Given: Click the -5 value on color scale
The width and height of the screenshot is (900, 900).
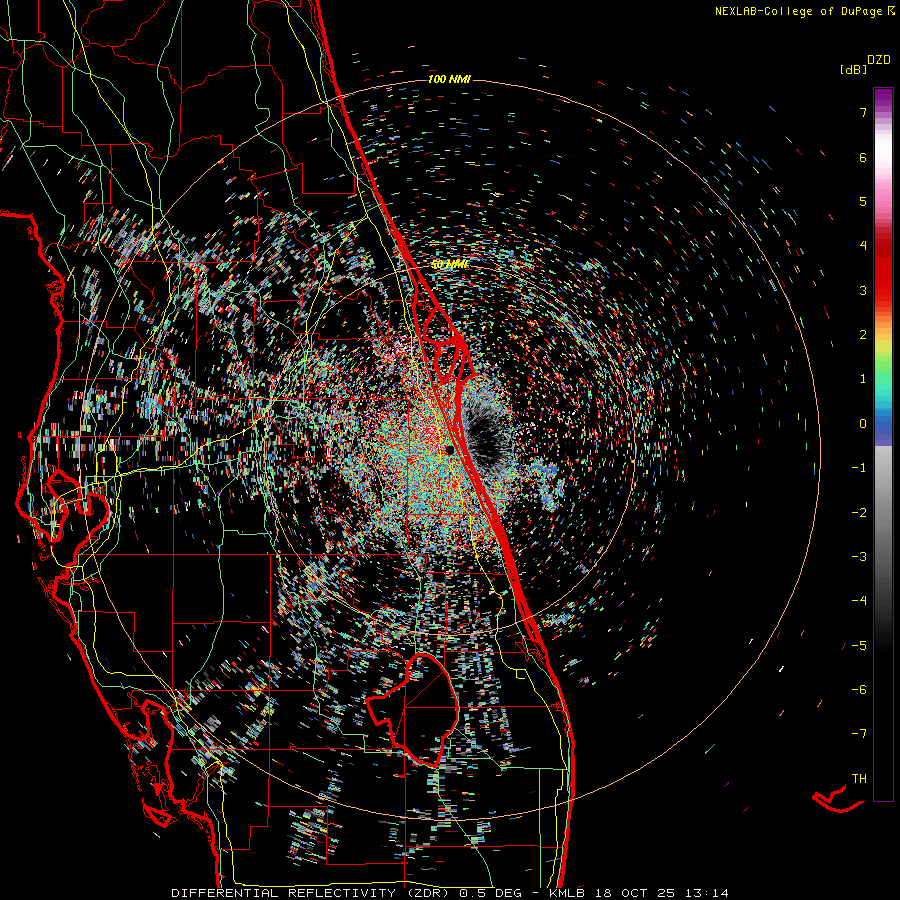Looking at the screenshot, I should tap(859, 646).
